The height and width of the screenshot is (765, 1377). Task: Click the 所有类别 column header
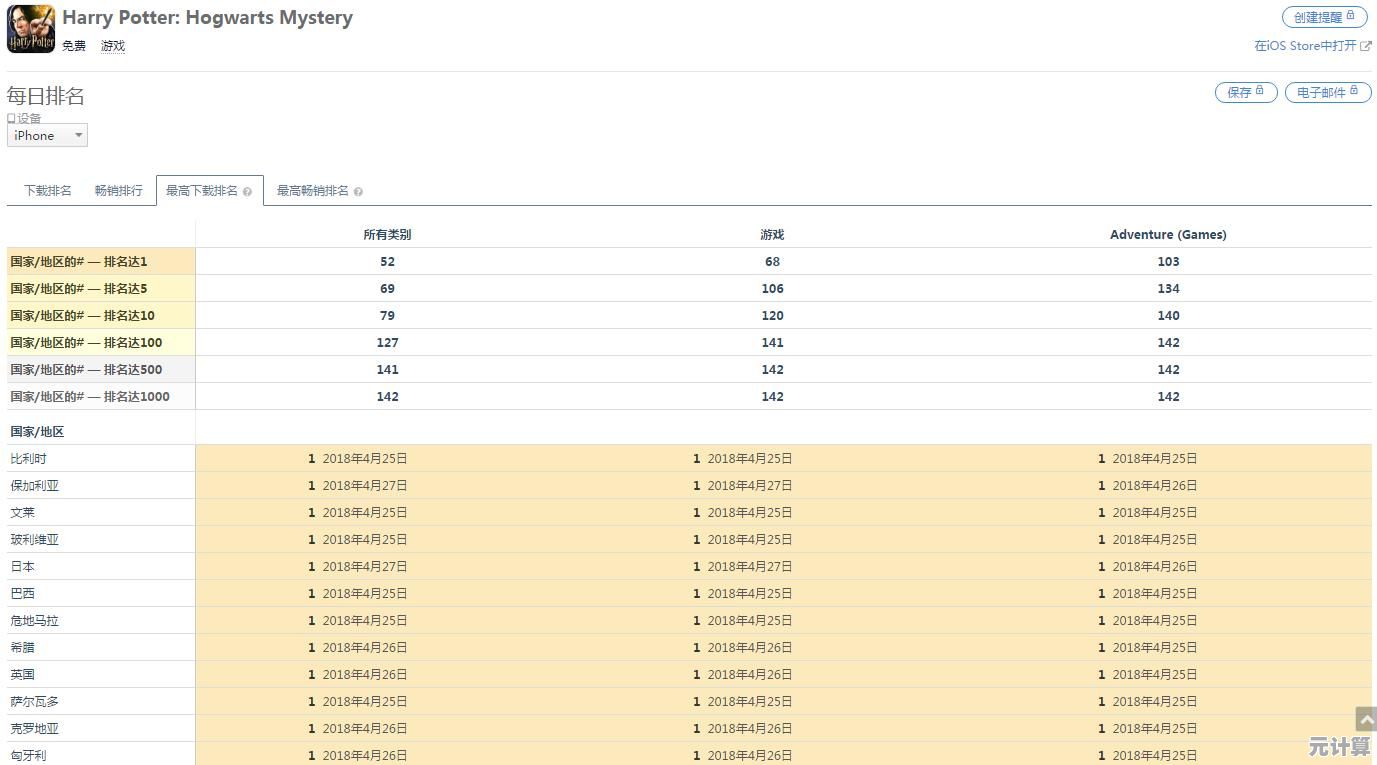click(x=387, y=235)
